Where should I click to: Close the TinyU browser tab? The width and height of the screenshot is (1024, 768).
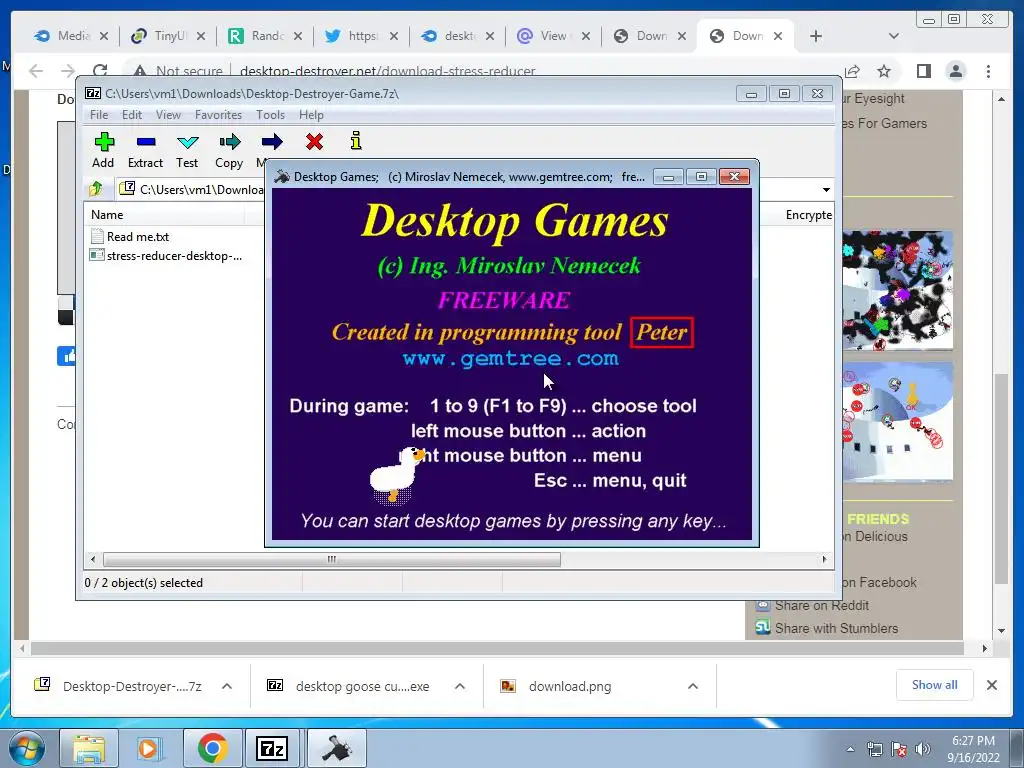click(200, 37)
